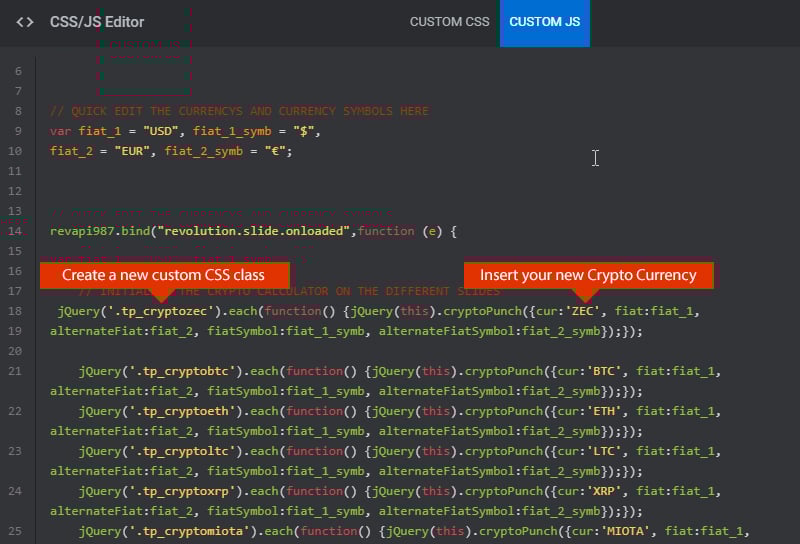Click the function keyword on line 14
The image size is (800, 544).
pos(386,231)
